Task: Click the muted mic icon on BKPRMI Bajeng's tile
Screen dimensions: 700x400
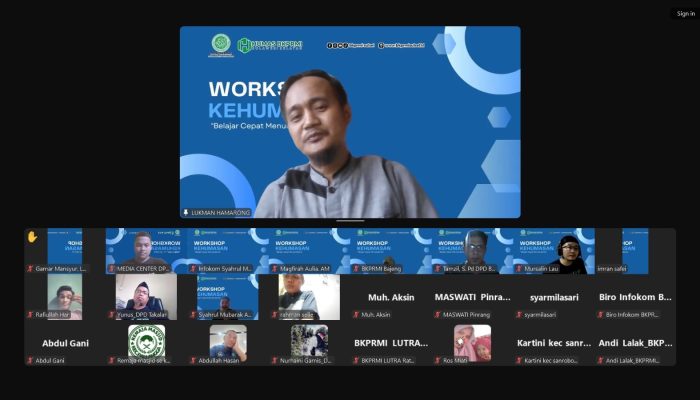Action: coord(357,269)
